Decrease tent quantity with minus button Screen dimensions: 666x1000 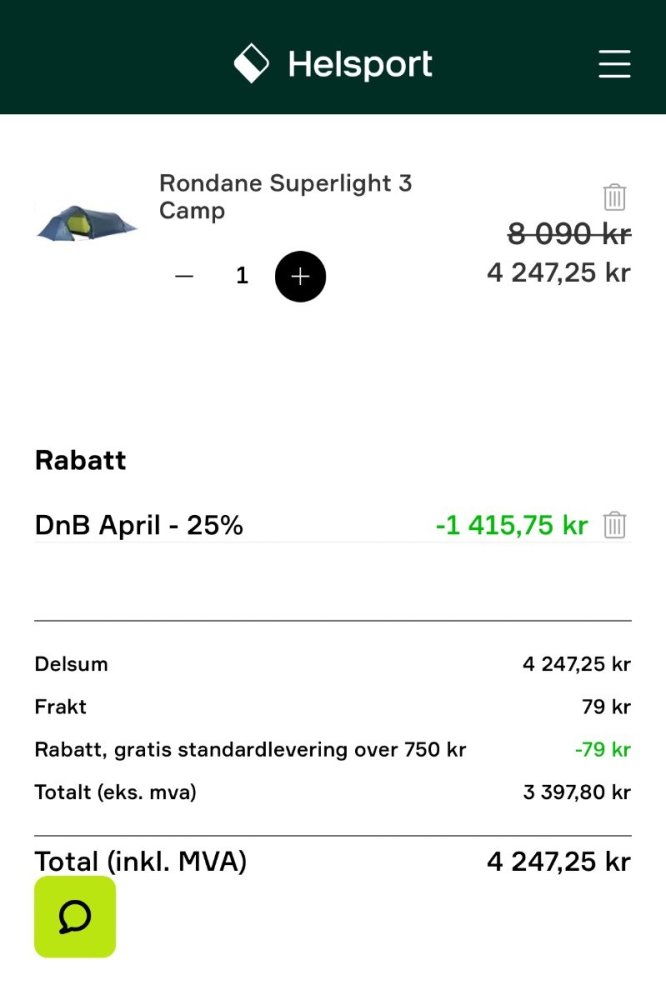[184, 277]
